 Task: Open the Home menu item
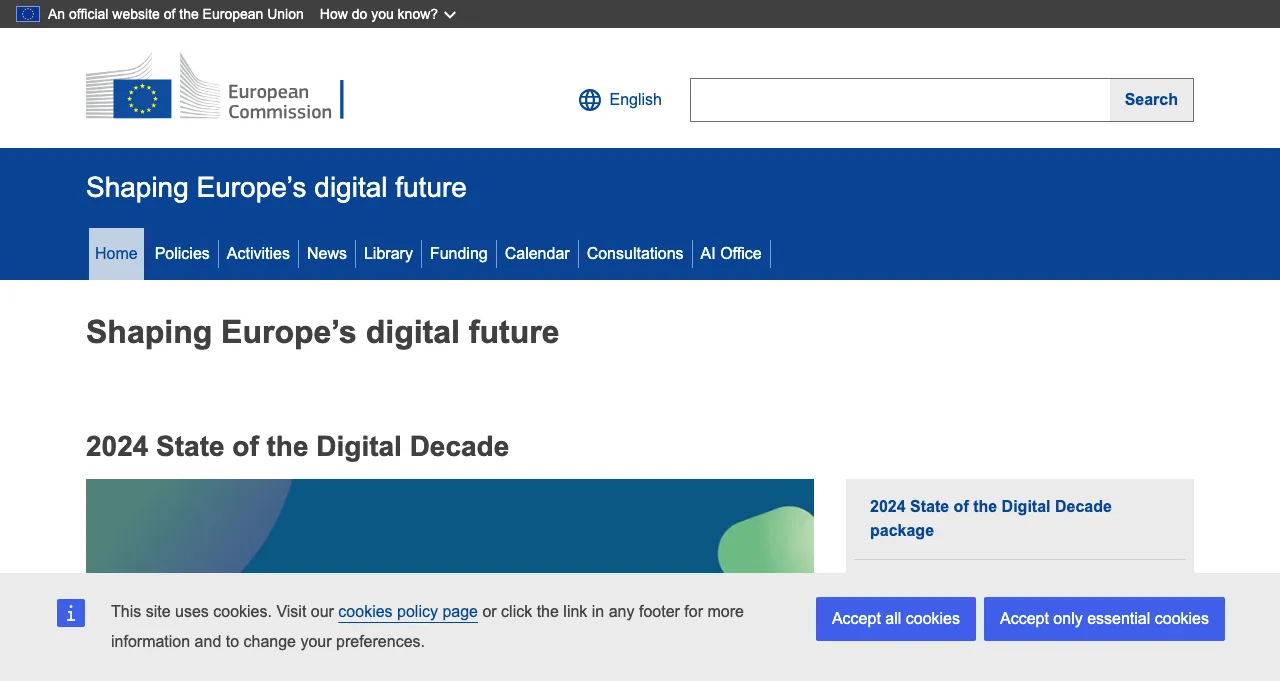116,254
